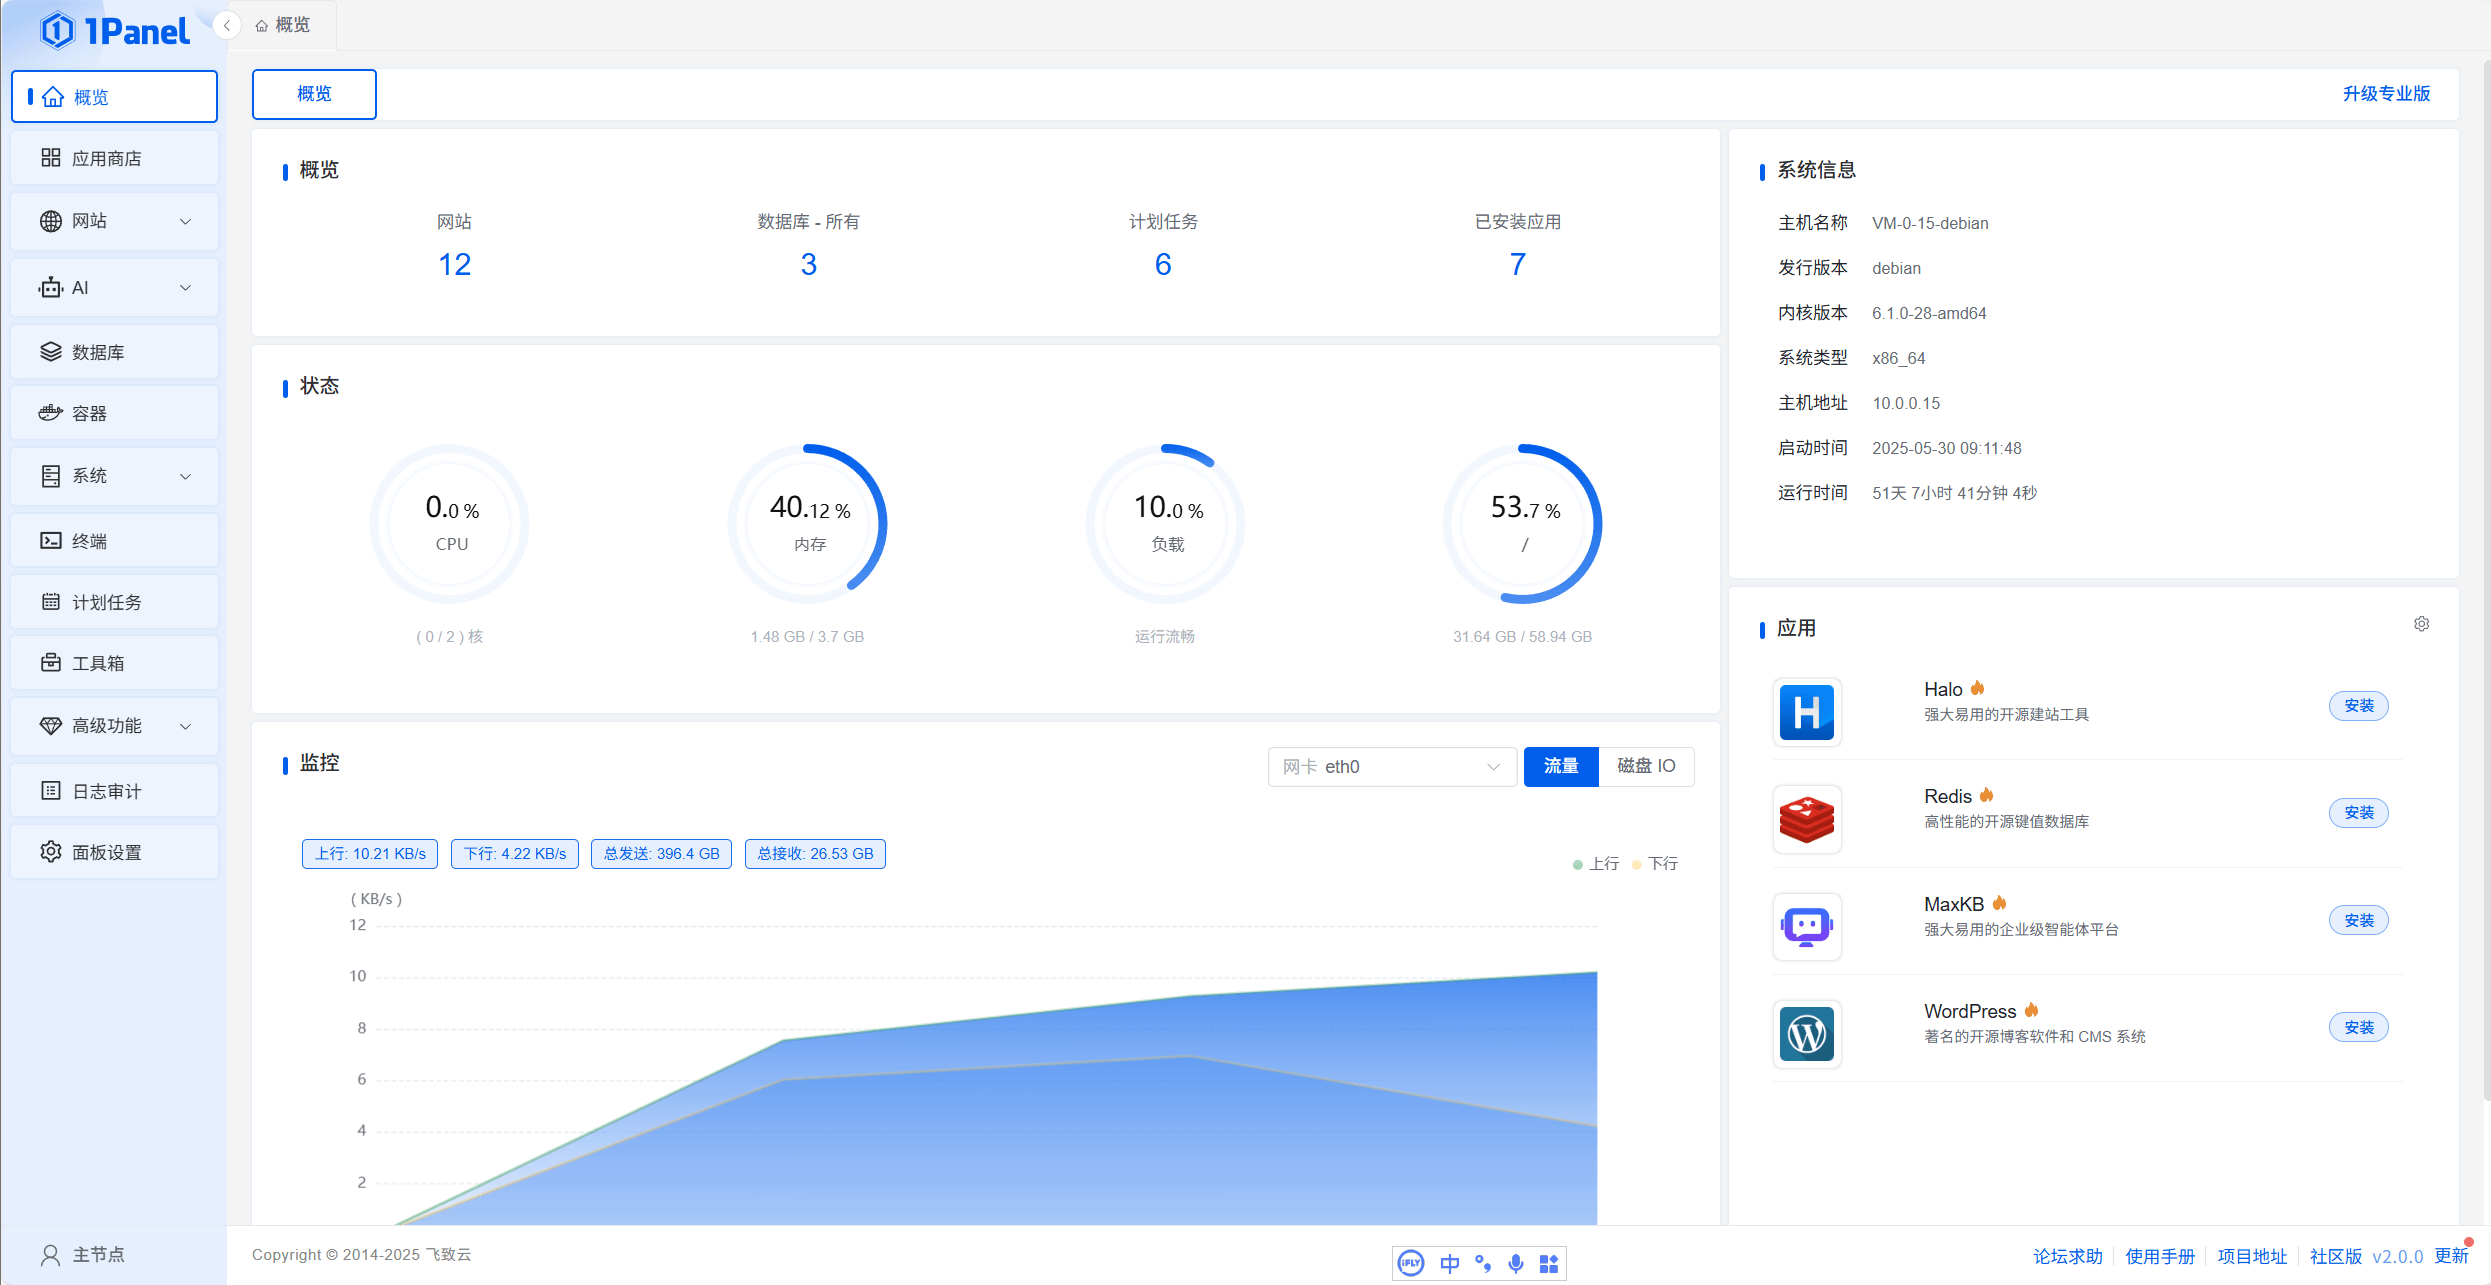This screenshot has height=1285, width=2491.
Task: Collapse sidebar with the chevron arrow
Action: (227, 25)
